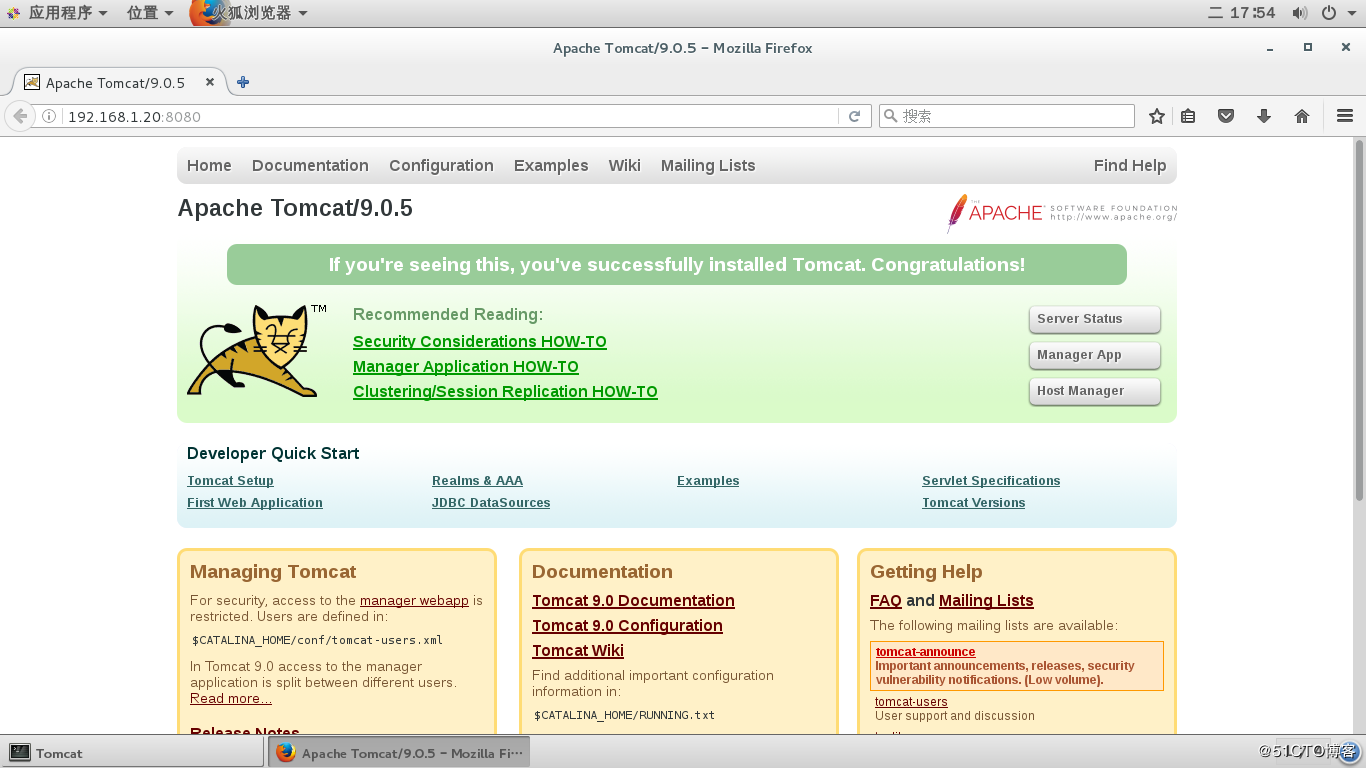
Task: Open the JDBC DataSources link
Action: pyautogui.click(x=491, y=503)
